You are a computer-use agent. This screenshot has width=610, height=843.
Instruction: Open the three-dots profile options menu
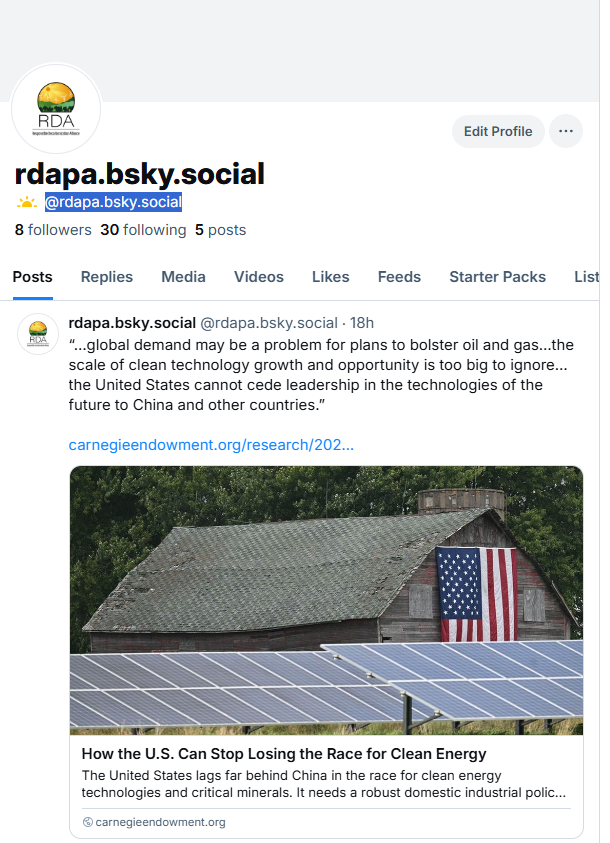[566, 131]
